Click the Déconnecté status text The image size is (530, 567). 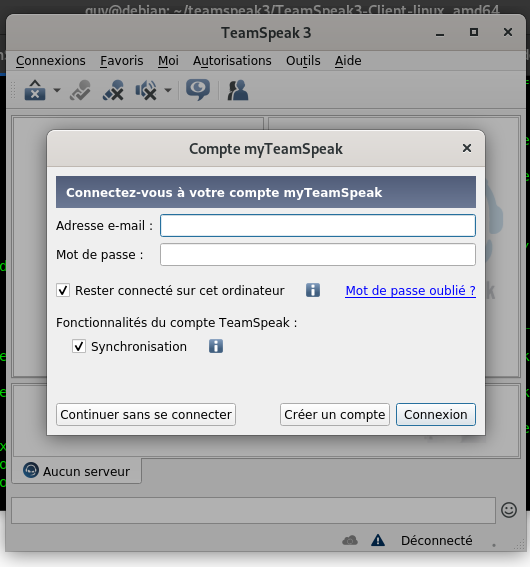point(436,541)
